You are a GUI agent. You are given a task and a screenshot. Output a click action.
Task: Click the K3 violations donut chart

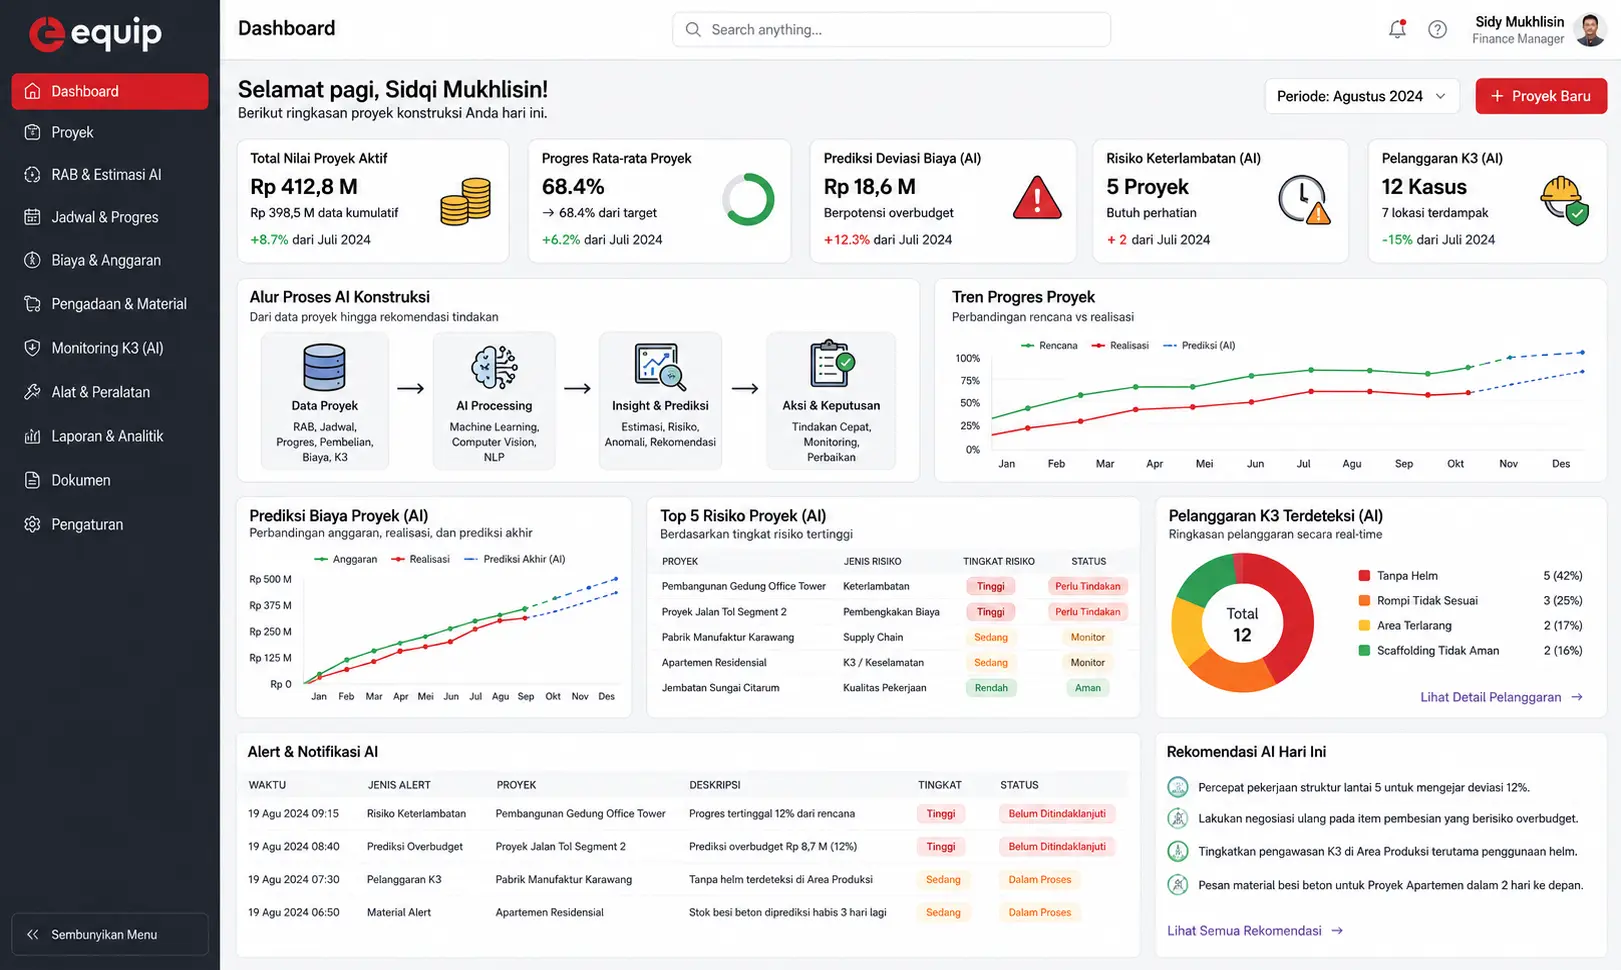click(1242, 623)
